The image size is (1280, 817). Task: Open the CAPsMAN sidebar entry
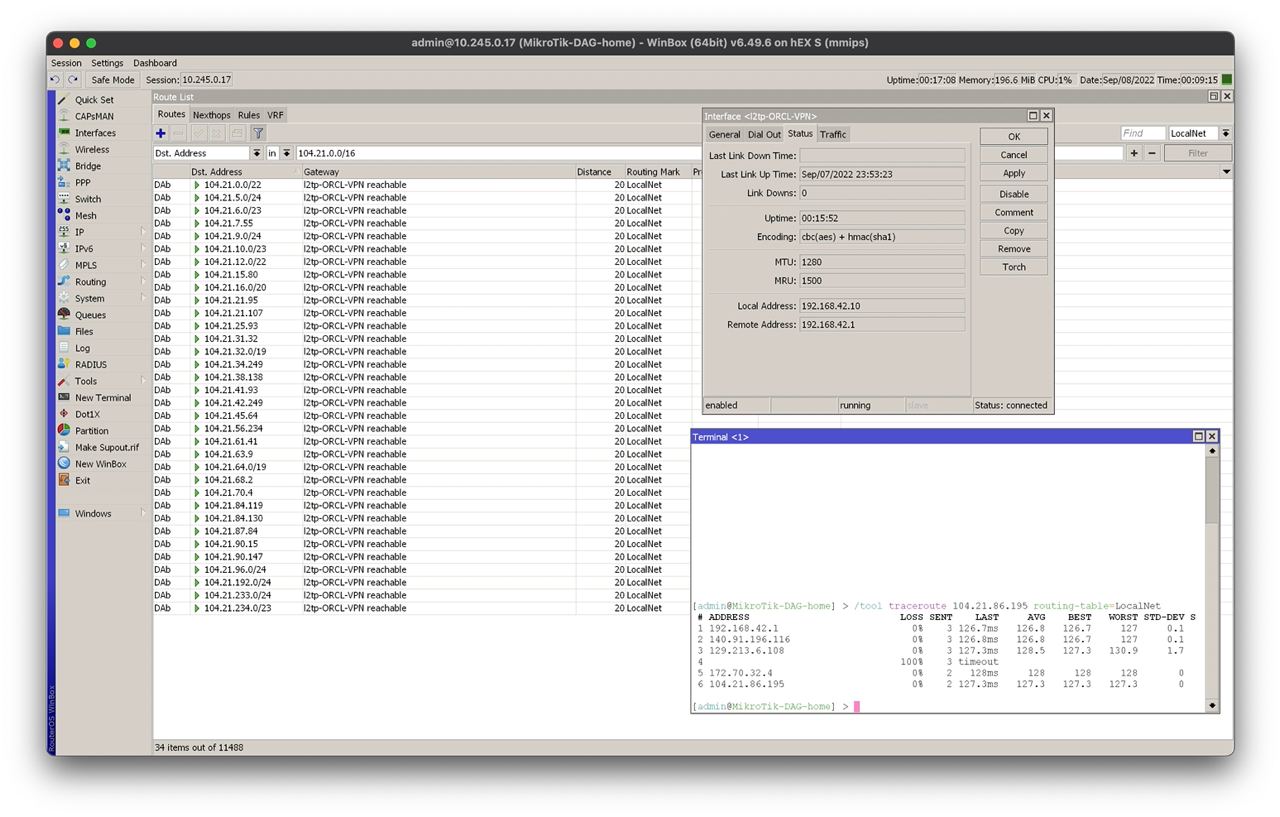click(94, 116)
